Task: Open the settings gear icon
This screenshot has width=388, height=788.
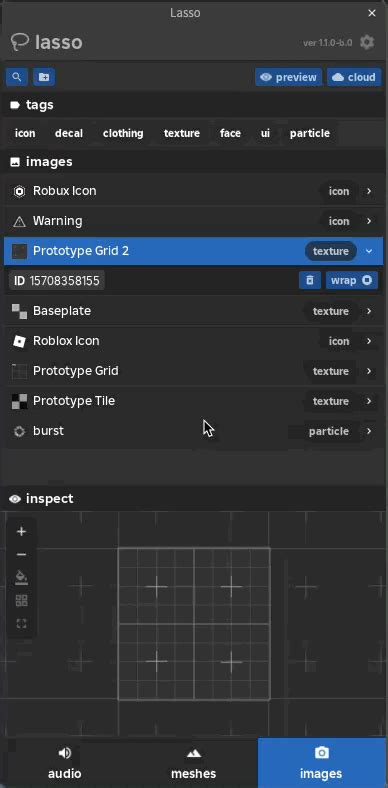Action: (x=367, y=42)
